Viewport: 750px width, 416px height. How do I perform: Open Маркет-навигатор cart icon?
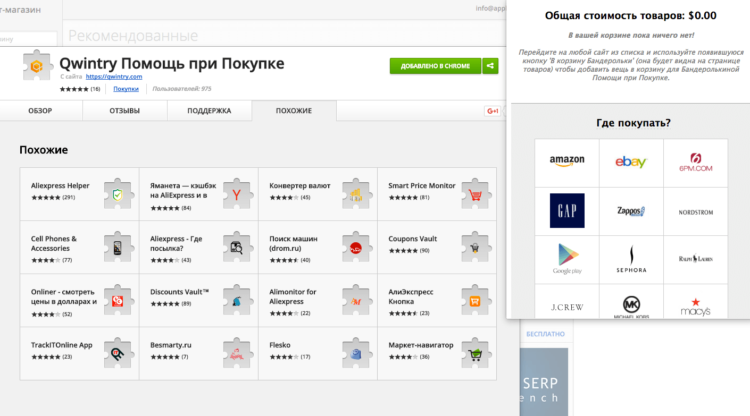point(475,353)
